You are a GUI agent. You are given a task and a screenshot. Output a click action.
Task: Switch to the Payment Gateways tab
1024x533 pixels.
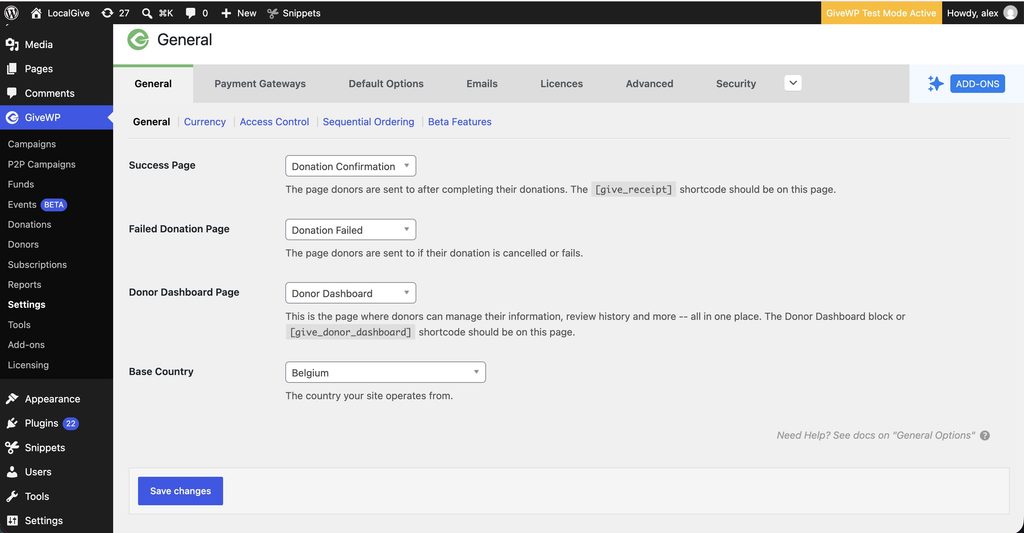tap(260, 84)
